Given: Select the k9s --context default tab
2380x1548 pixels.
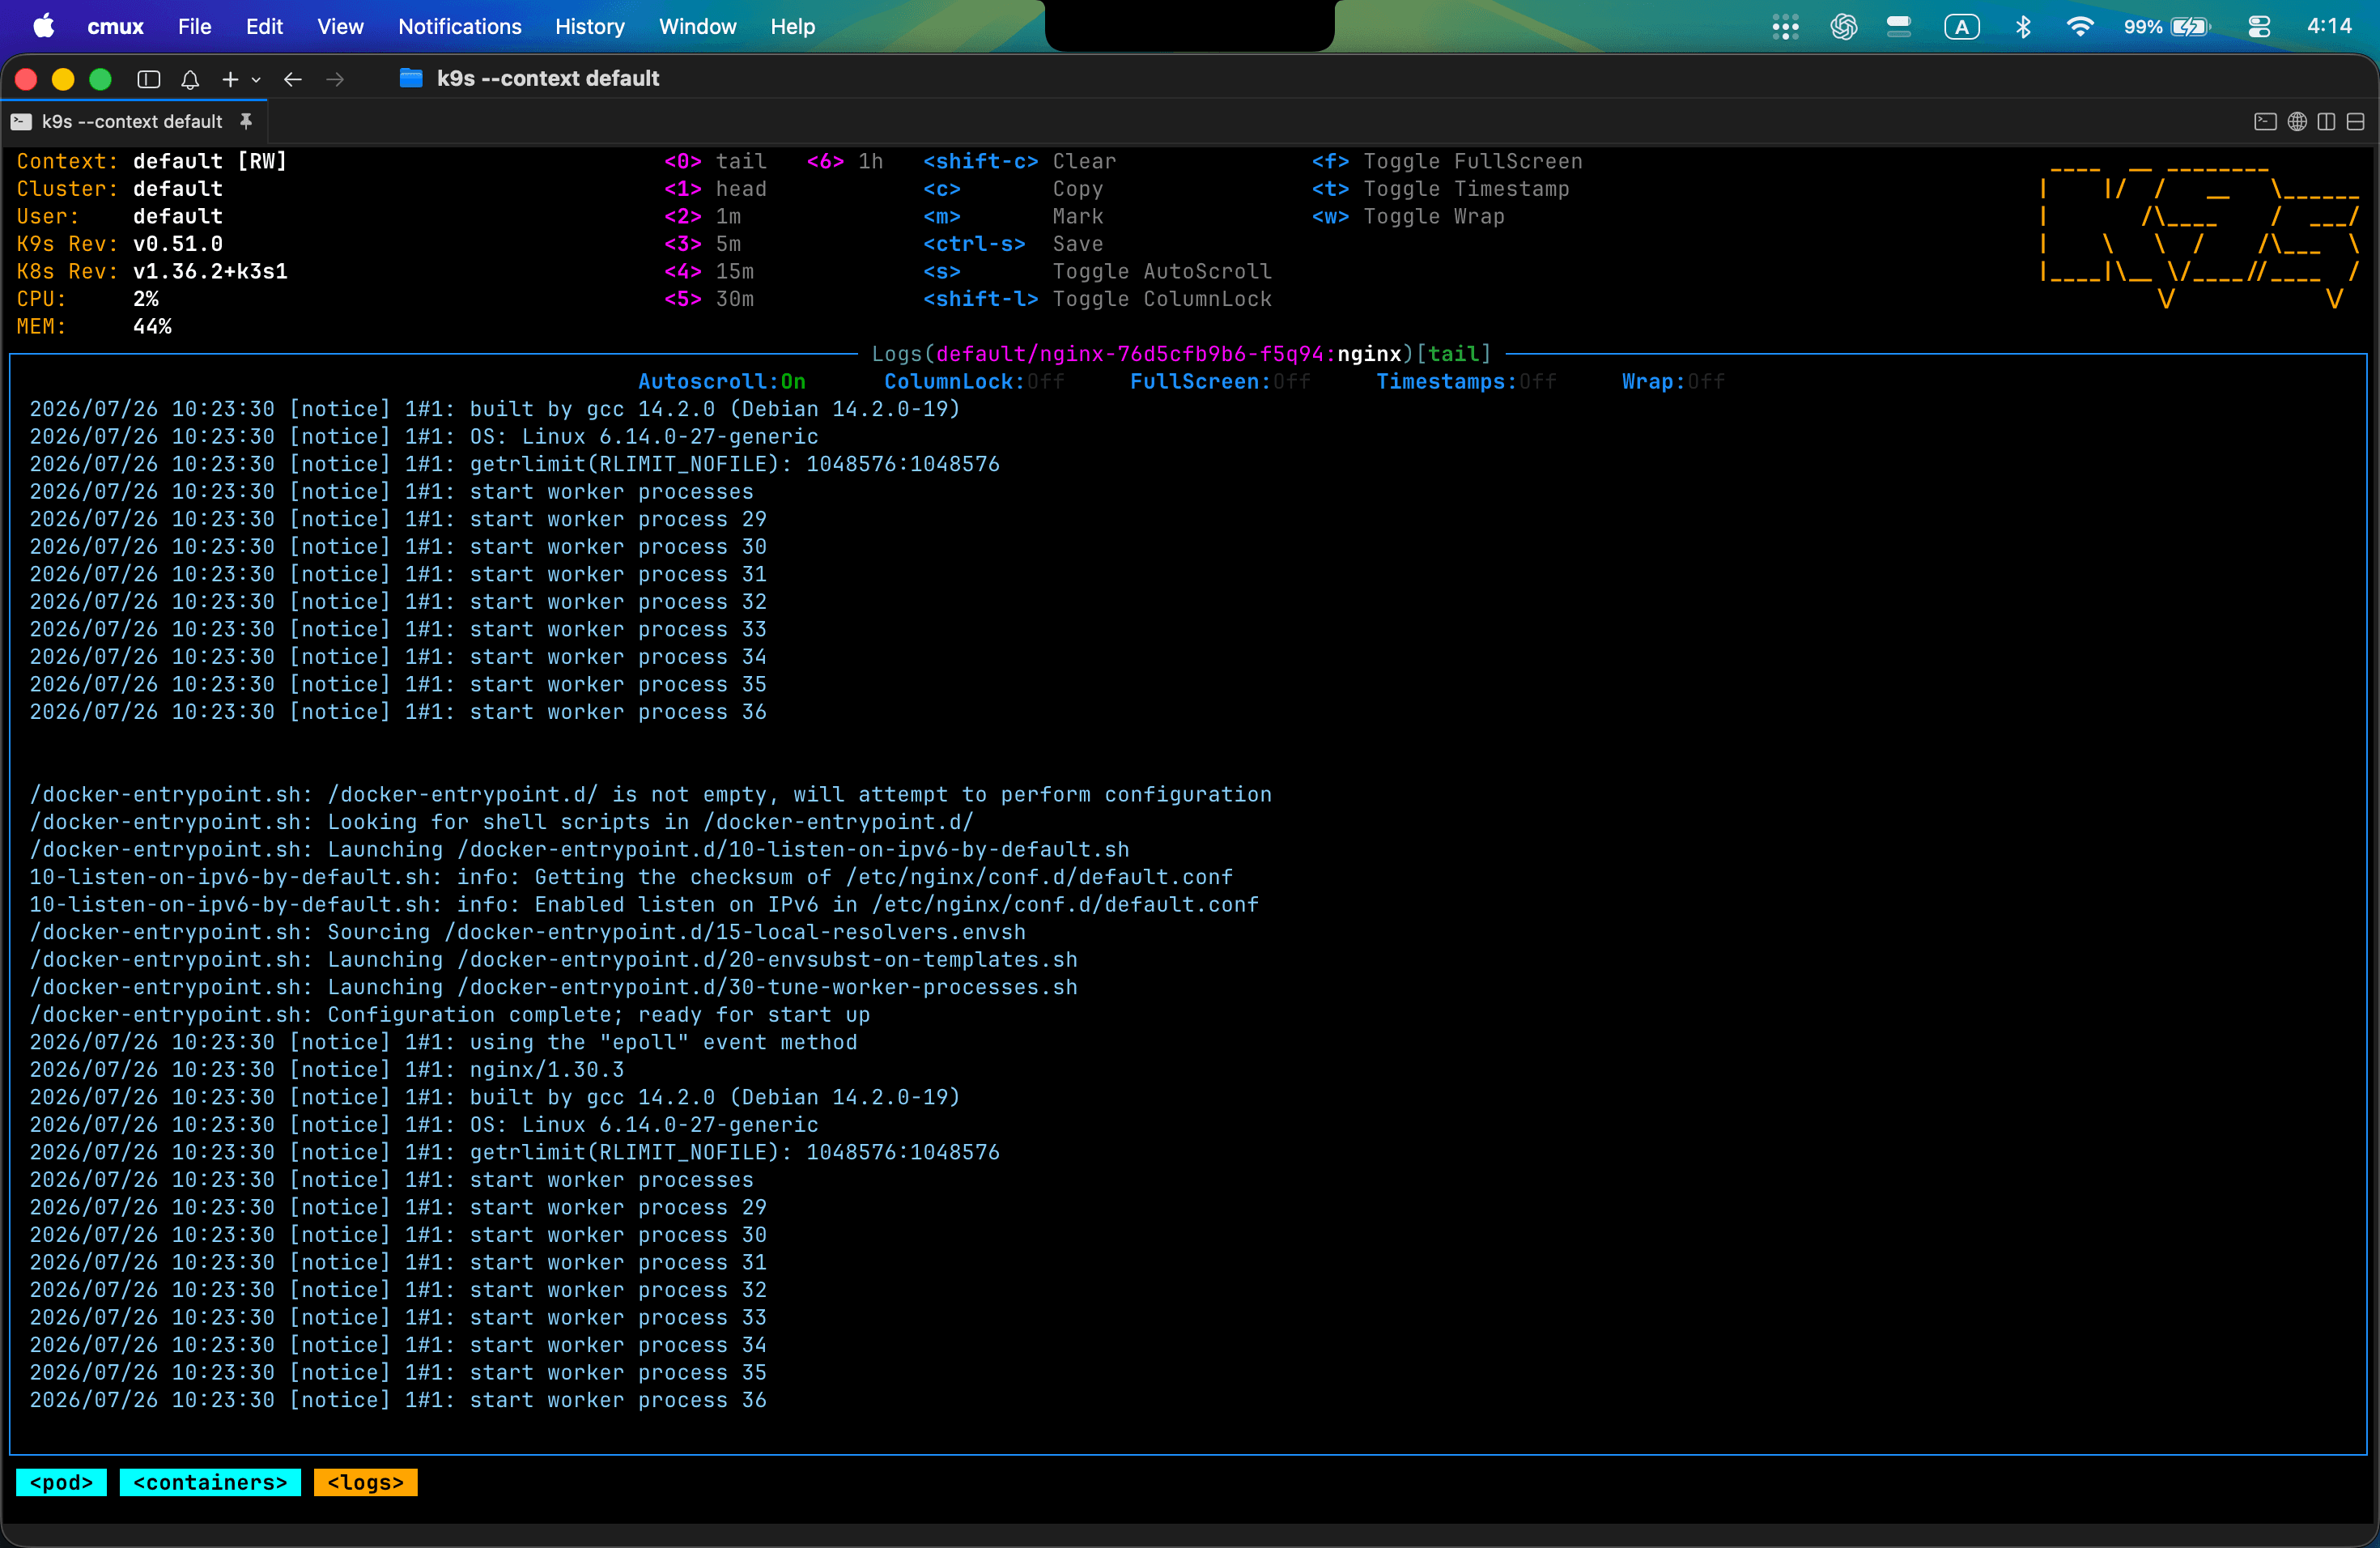Looking at the screenshot, I should (x=132, y=121).
